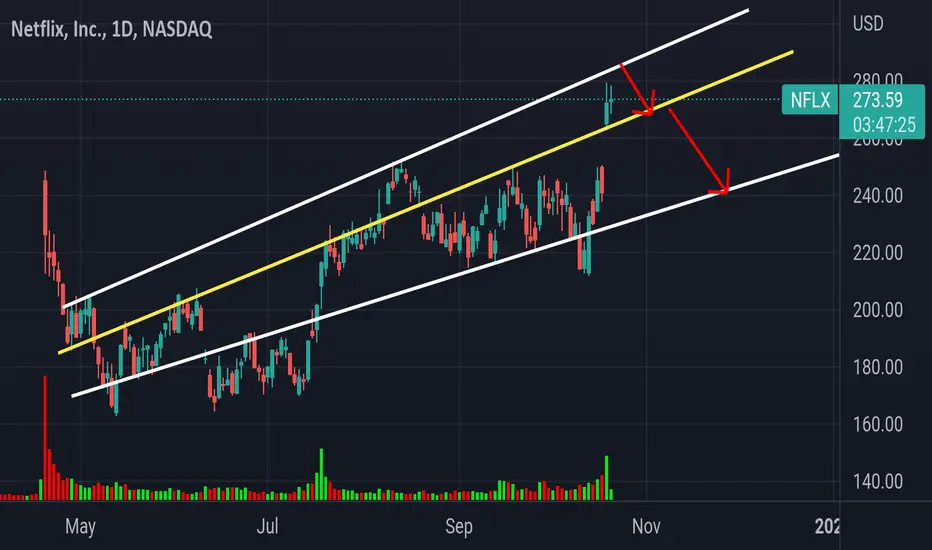932x550 pixels.
Task: Click the countdown timer 03:47:25
Action: (x=884, y=125)
